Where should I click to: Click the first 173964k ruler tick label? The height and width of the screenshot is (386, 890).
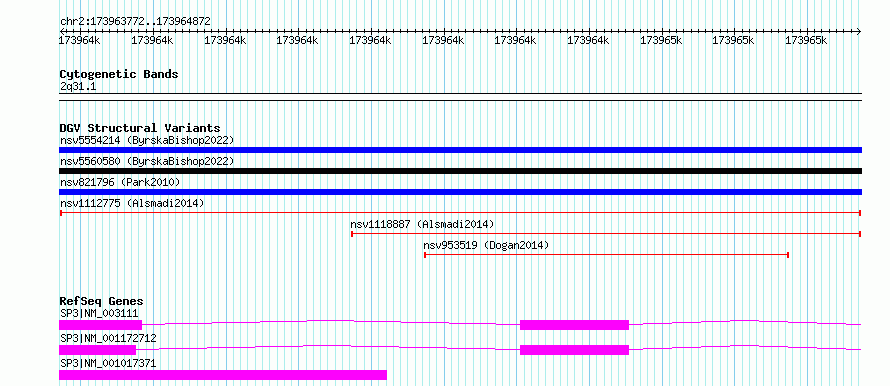(x=80, y=40)
